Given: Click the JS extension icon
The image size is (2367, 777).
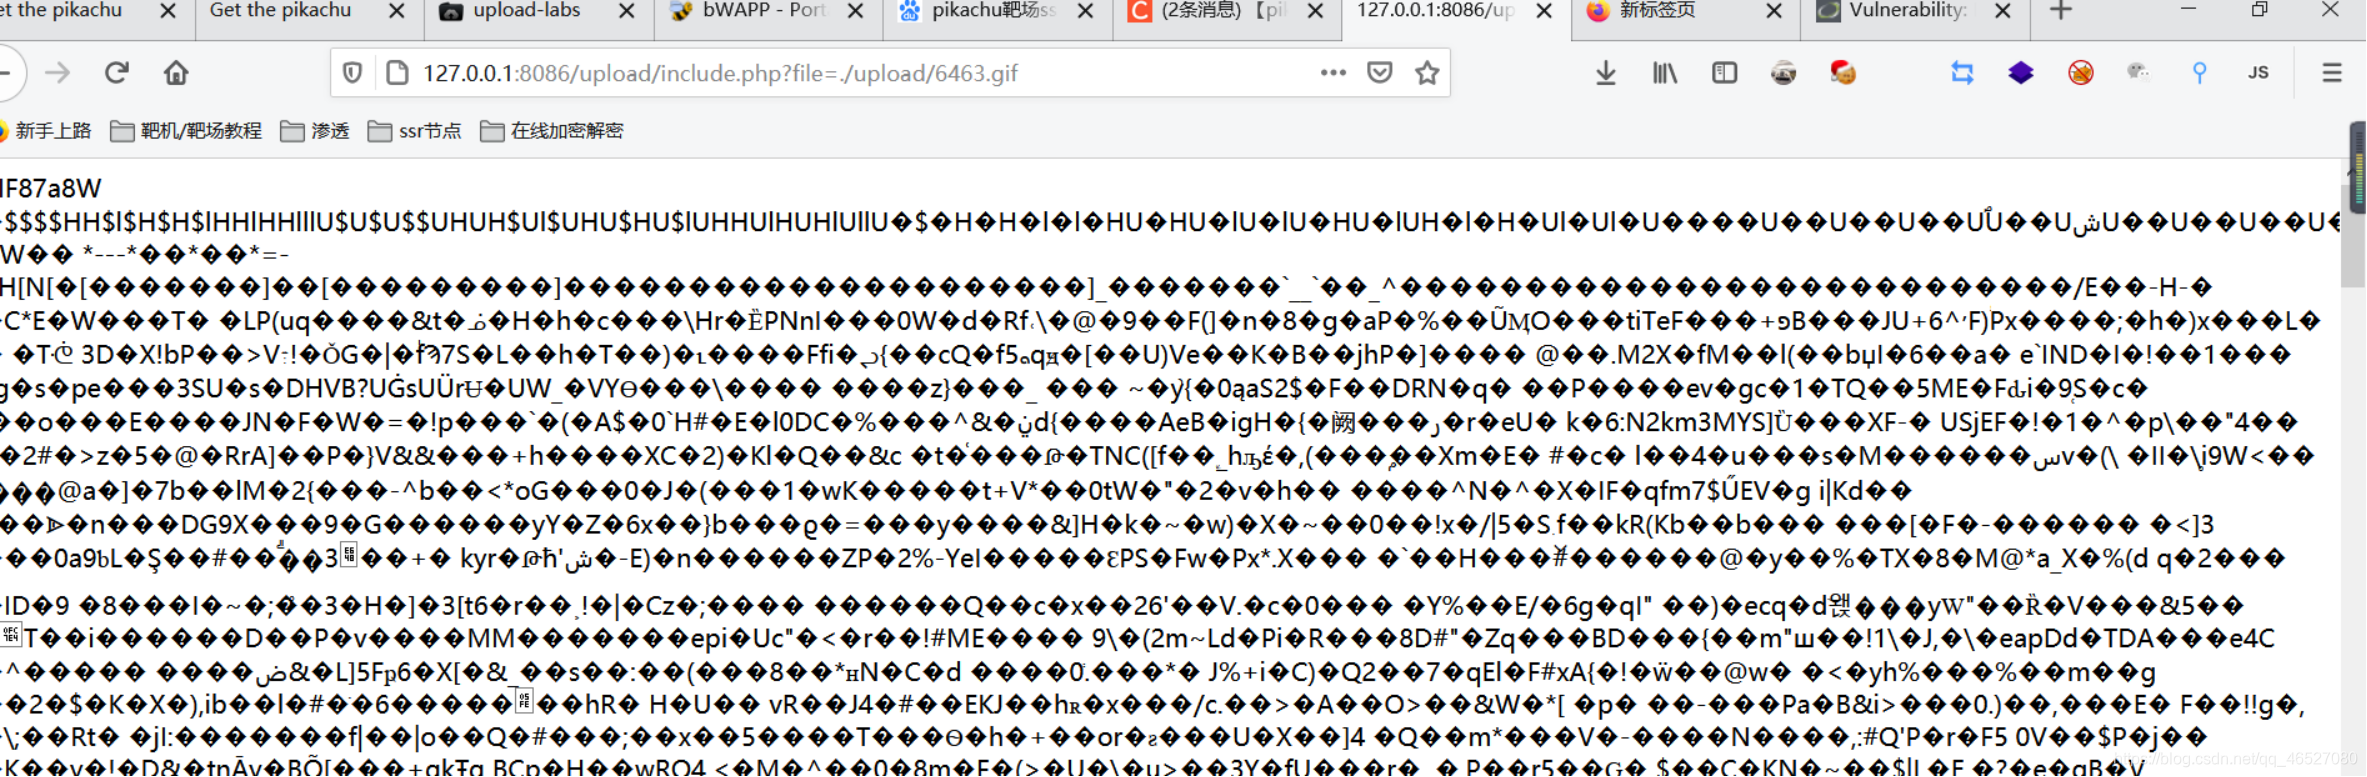Looking at the screenshot, I should (2258, 72).
